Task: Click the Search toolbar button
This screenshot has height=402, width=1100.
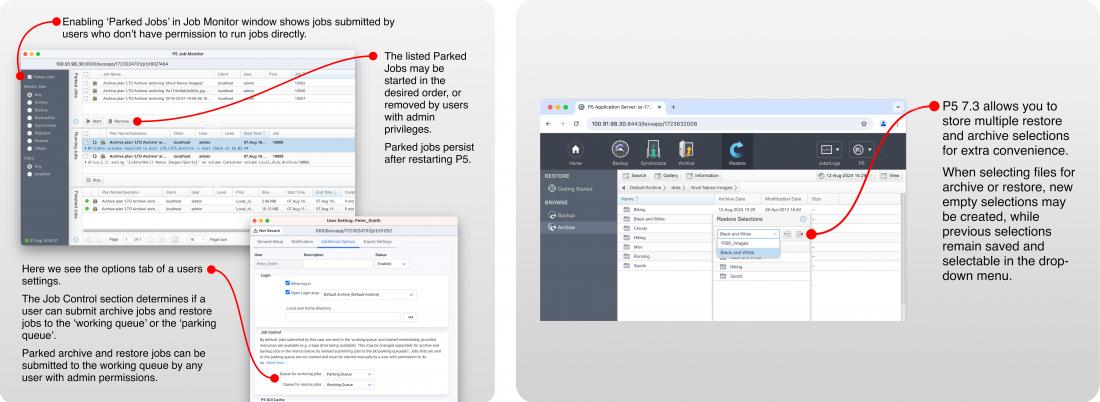Action: click(636, 175)
